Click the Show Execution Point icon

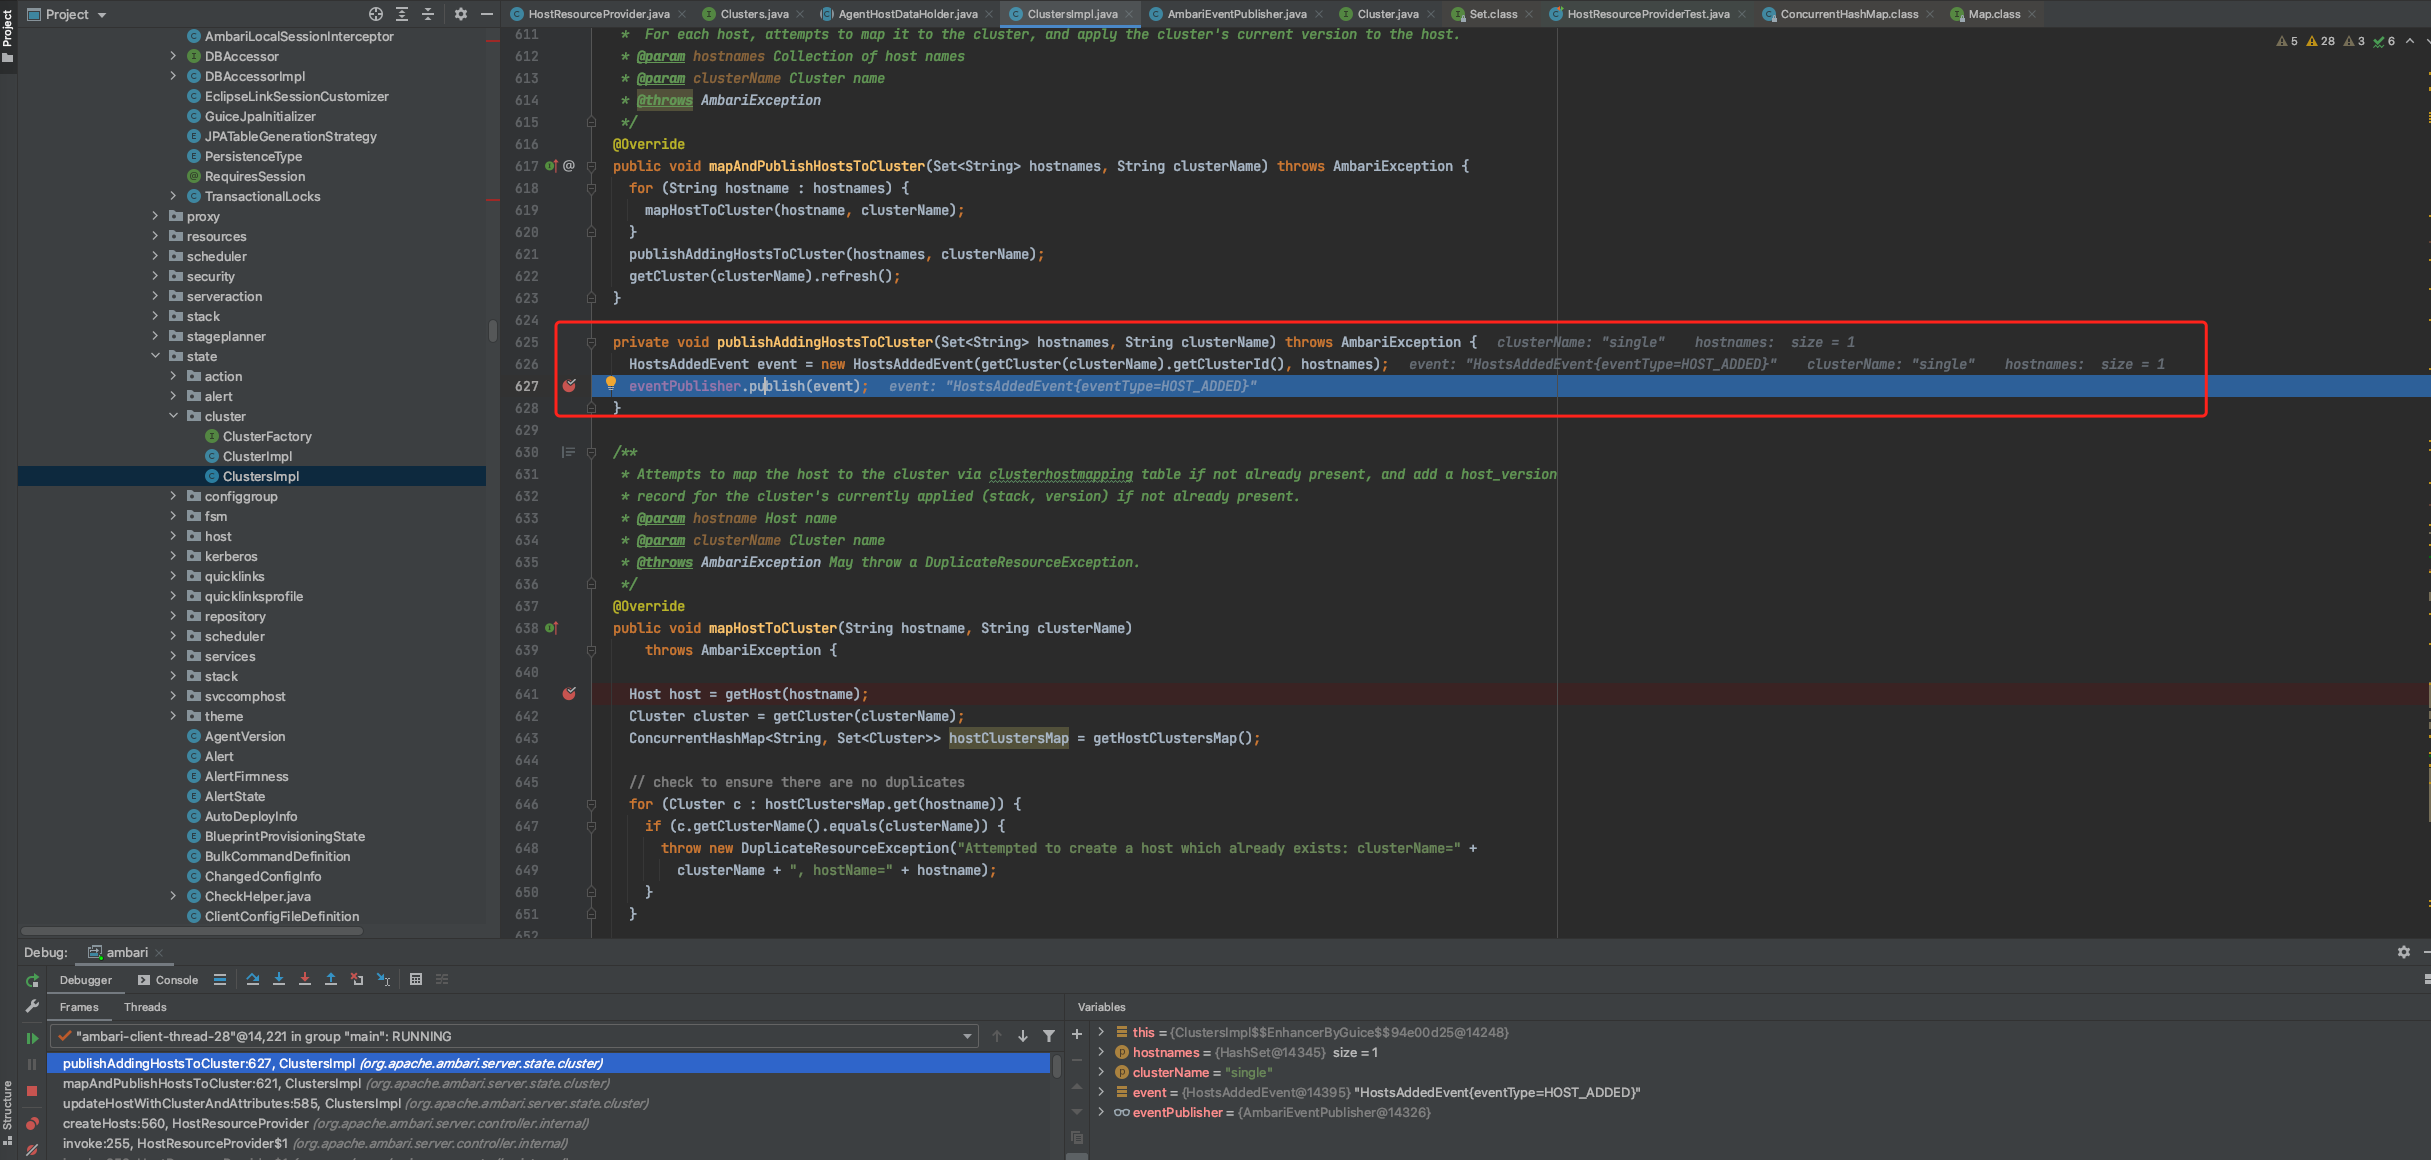click(220, 979)
